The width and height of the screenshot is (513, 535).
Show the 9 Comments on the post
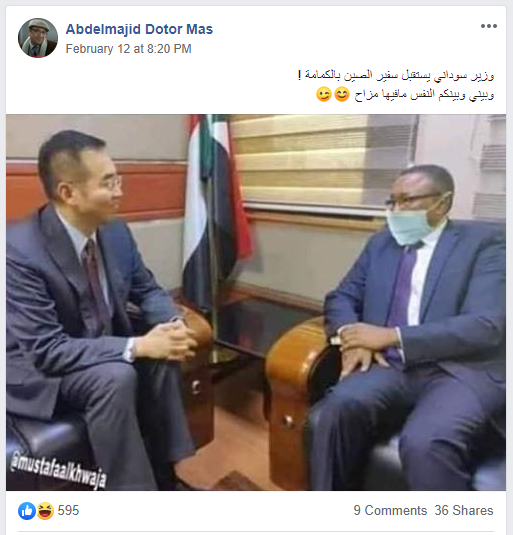(390, 511)
